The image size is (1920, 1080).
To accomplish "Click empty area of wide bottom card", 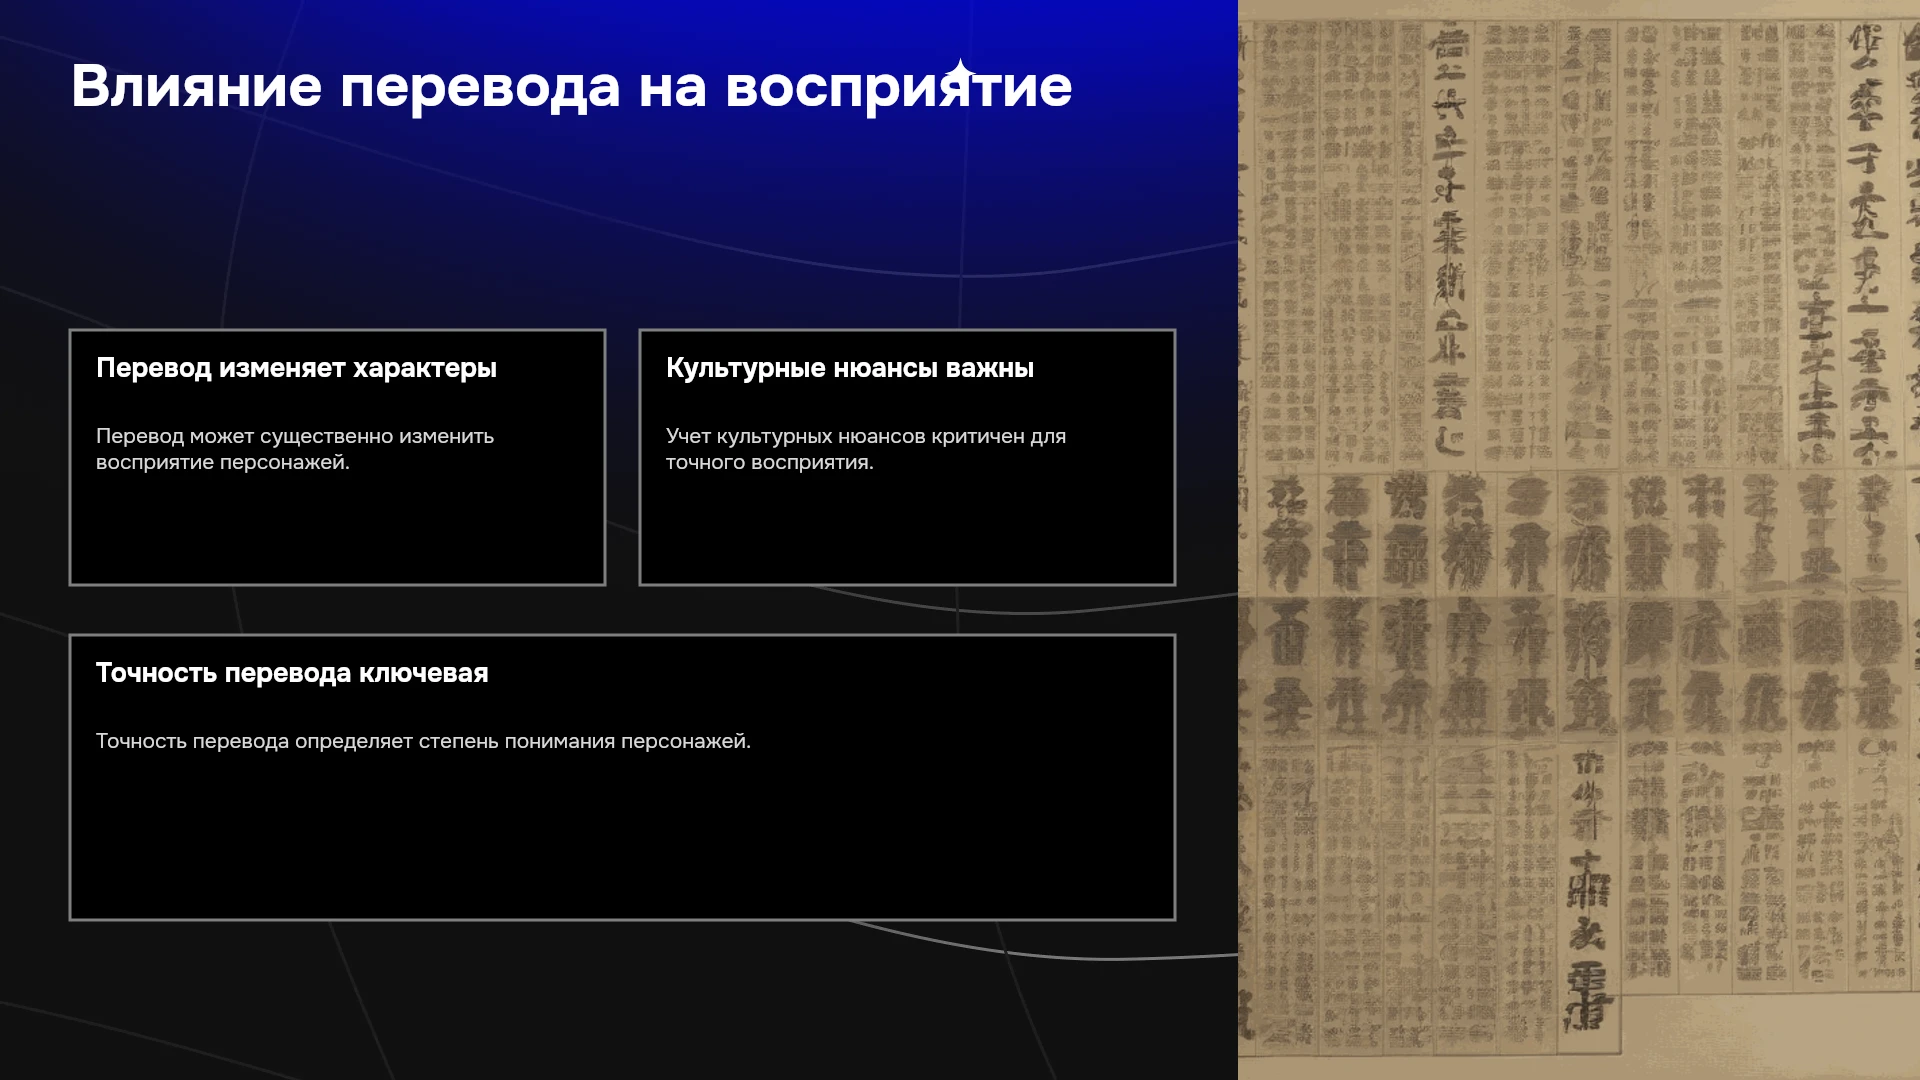I will (x=622, y=840).
